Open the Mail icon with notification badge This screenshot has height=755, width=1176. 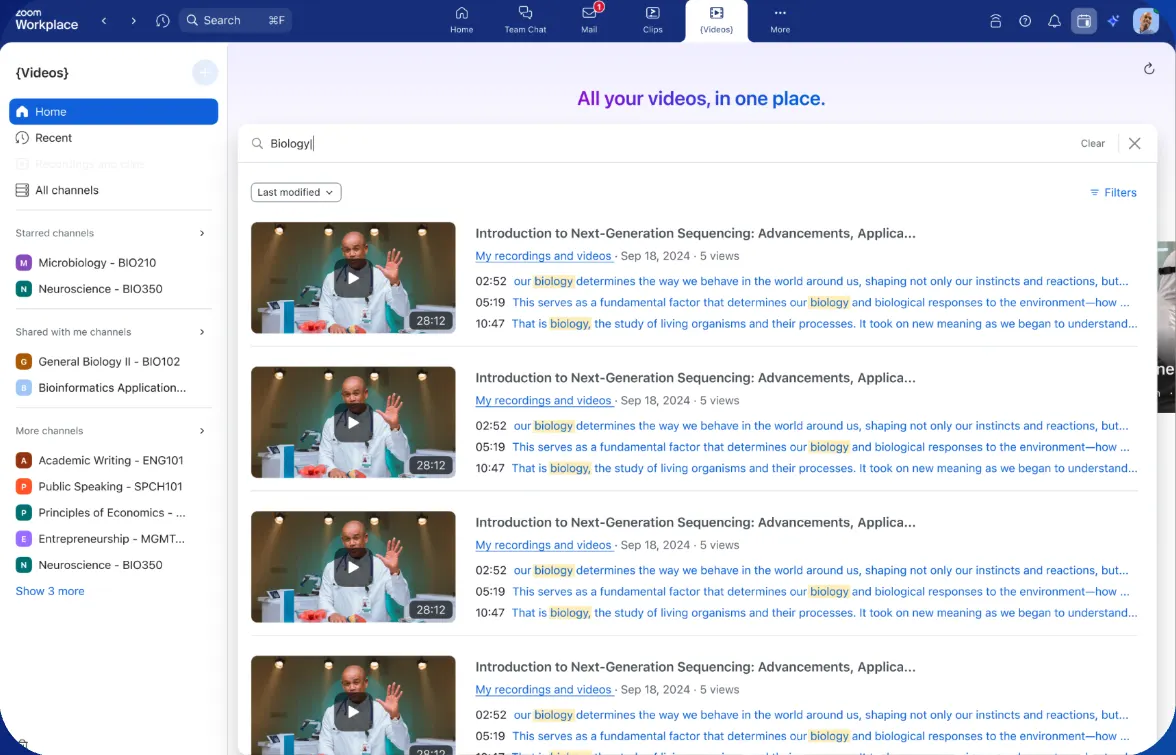point(589,20)
